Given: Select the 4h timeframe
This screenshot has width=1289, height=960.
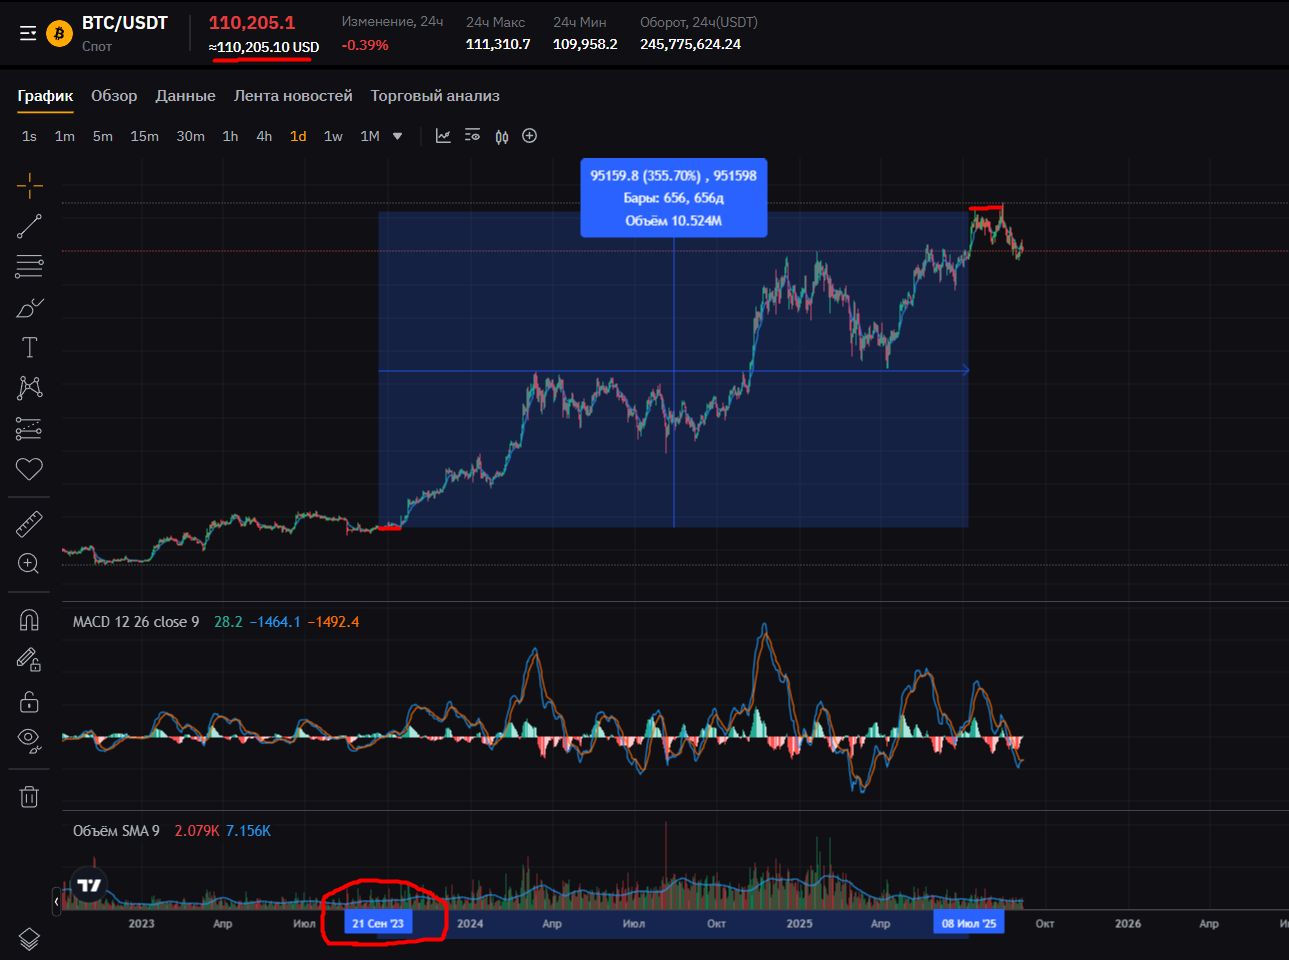Looking at the screenshot, I should (x=264, y=136).
